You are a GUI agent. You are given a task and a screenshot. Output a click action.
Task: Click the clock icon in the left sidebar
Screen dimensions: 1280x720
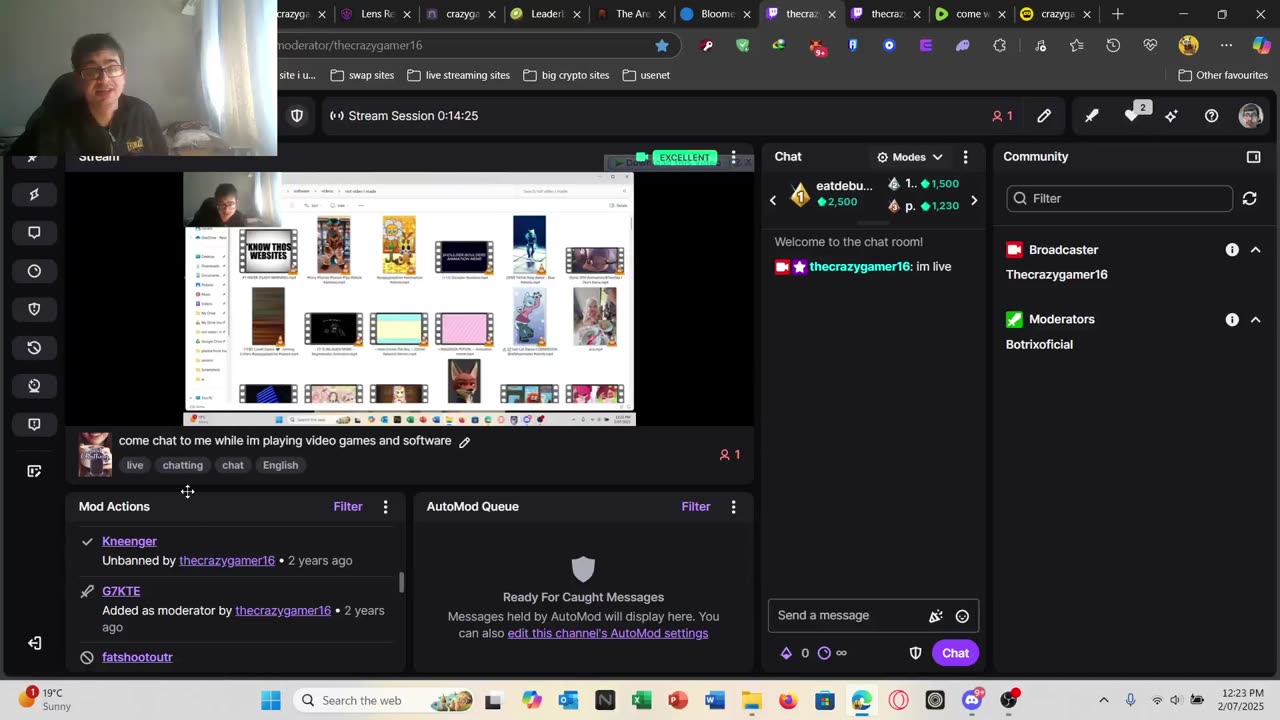coord(34,271)
